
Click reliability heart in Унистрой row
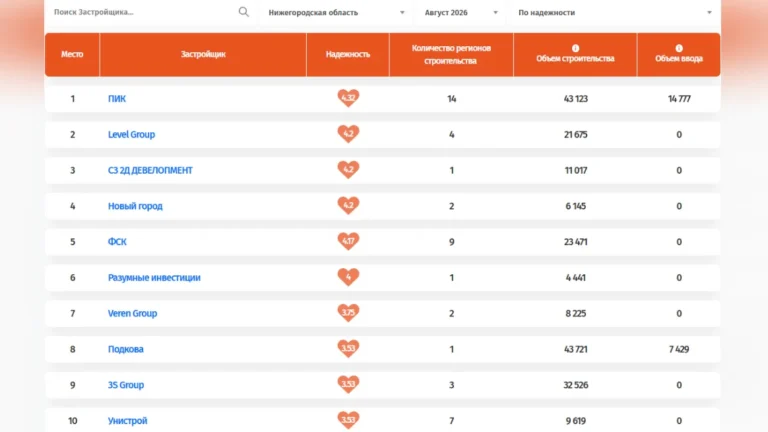348,420
